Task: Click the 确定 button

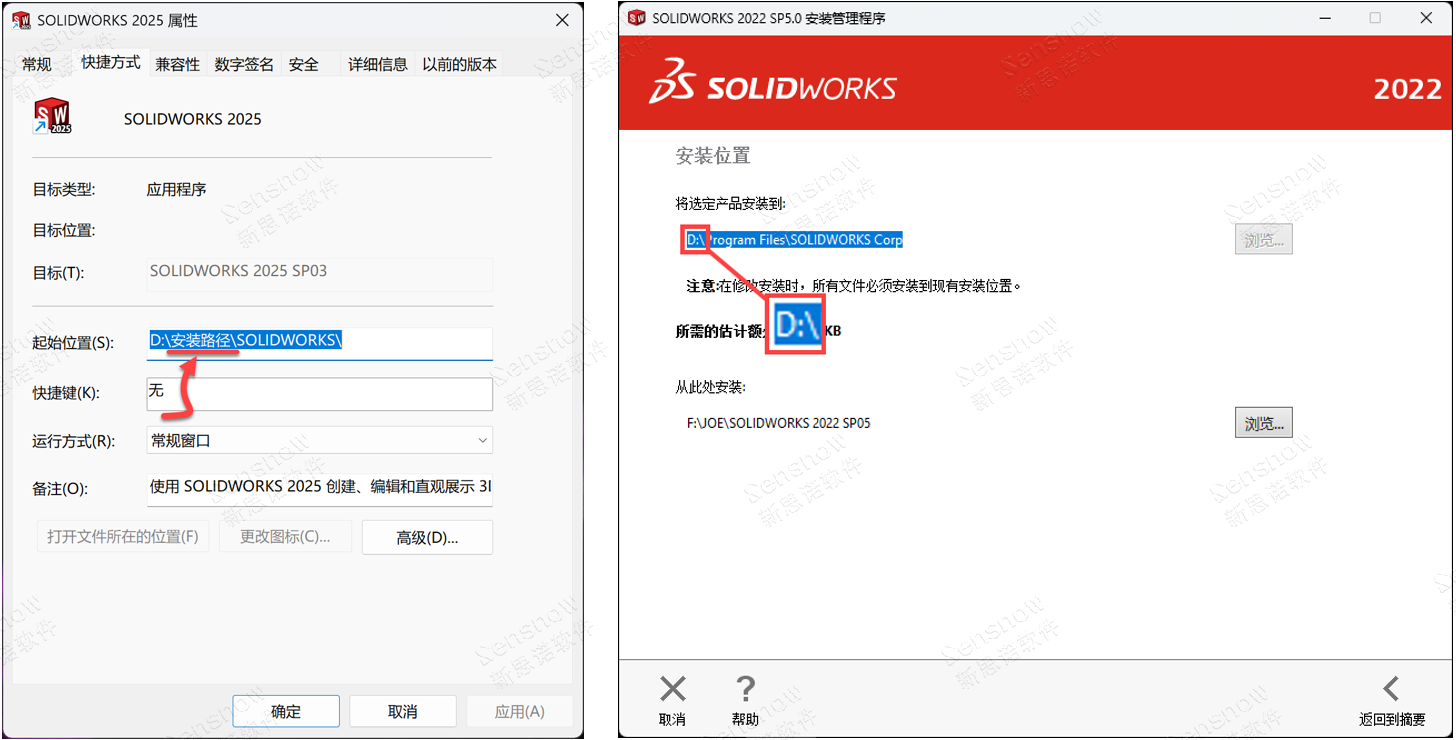Action: pos(286,711)
